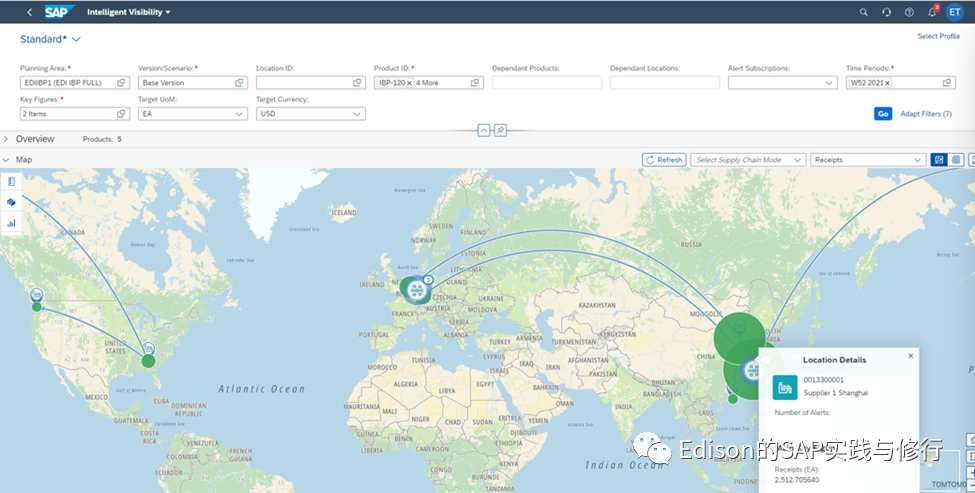
Task: Open the Intelligent Visibility app menu
Action: tap(129, 12)
